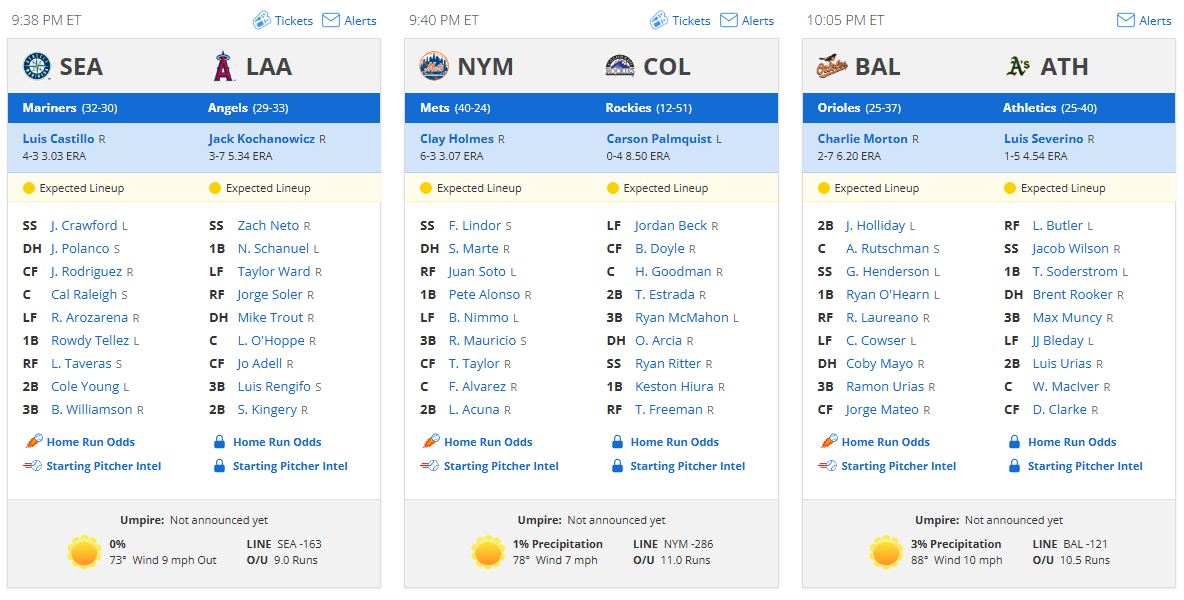This screenshot has height=600, width=1184.
Task: Click ticket icon for SEA vs LAA game
Action: [261, 20]
